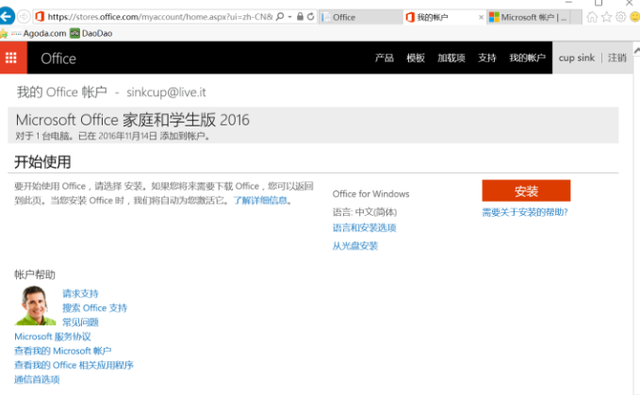Click the Office icon in the address bar
Image resolution: width=640 pixels, height=395 pixels.
pos(40,17)
